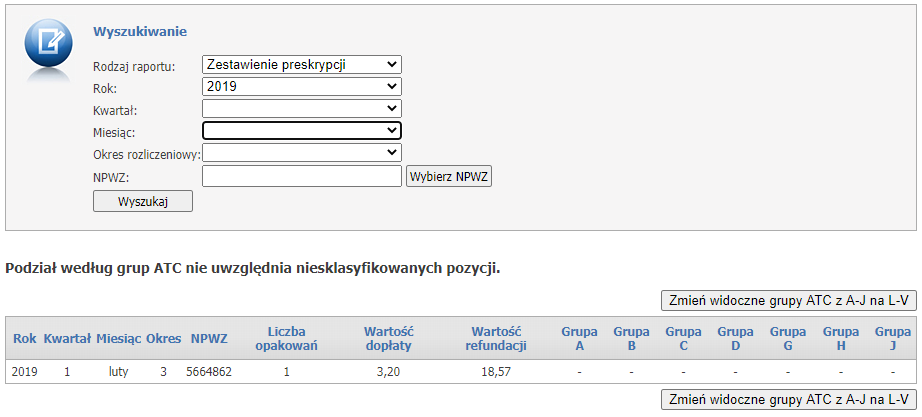Expand the Miesiąc dropdown

point(301,131)
